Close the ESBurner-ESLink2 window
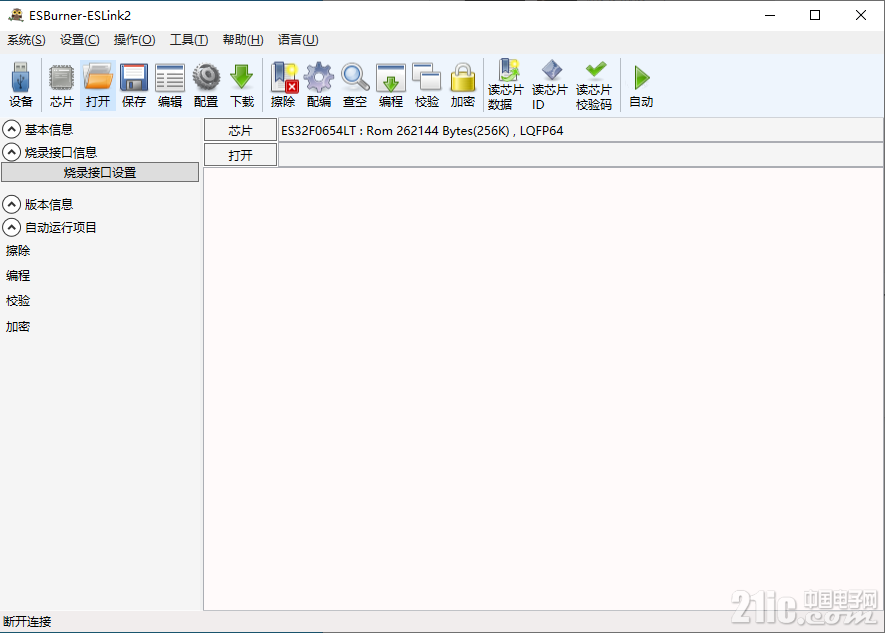885x633 pixels. point(861,15)
